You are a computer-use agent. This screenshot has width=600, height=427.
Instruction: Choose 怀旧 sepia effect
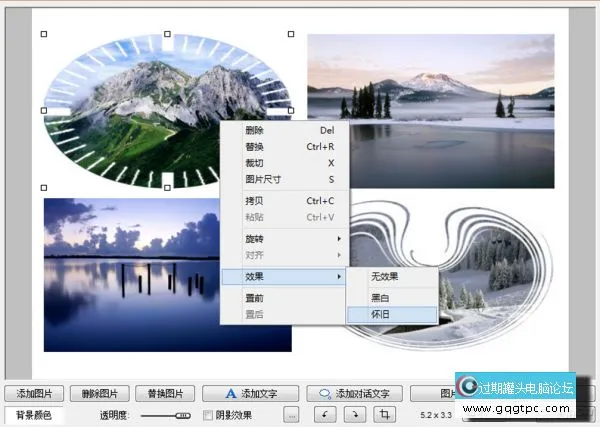(391, 314)
